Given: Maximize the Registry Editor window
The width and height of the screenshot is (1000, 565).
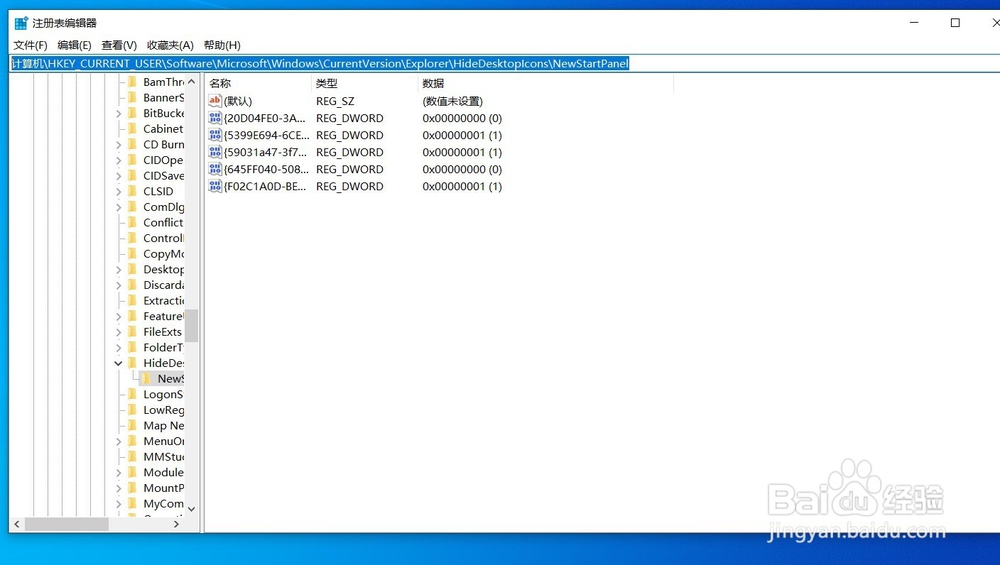Looking at the screenshot, I should (x=955, y=23).
